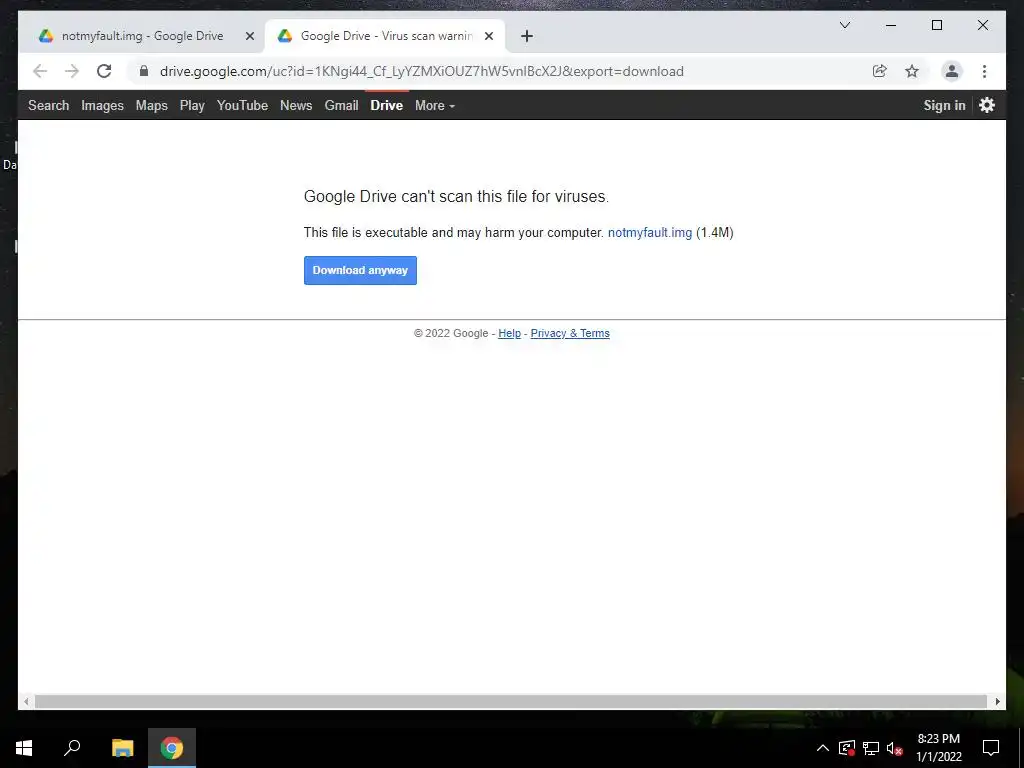Bookmark this page with the star
1024x768 pixels.
[912, 71]
